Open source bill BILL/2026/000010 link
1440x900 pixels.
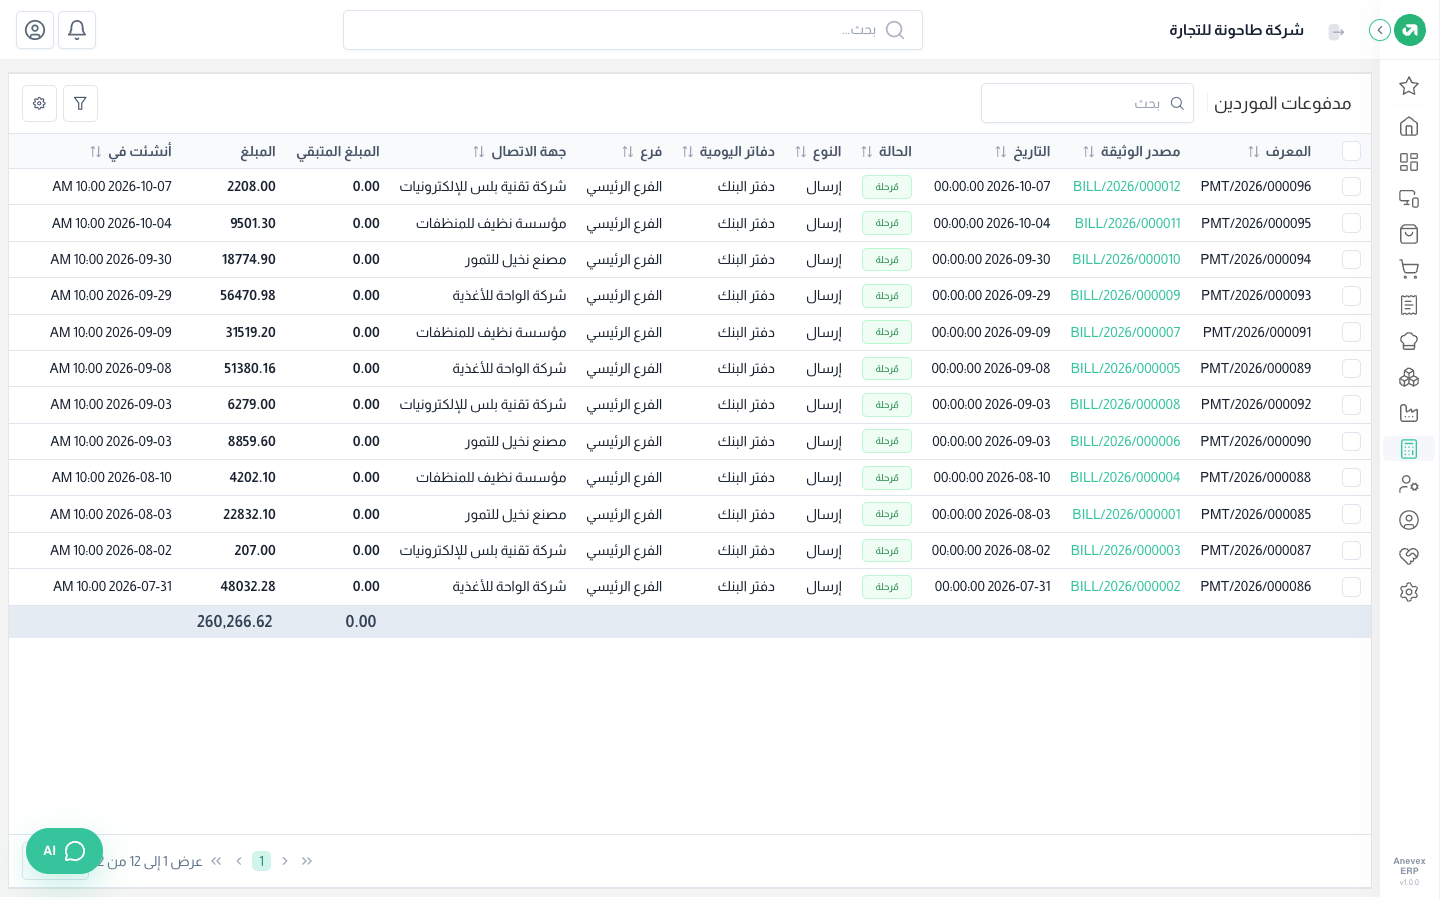tap(1126, 259)
